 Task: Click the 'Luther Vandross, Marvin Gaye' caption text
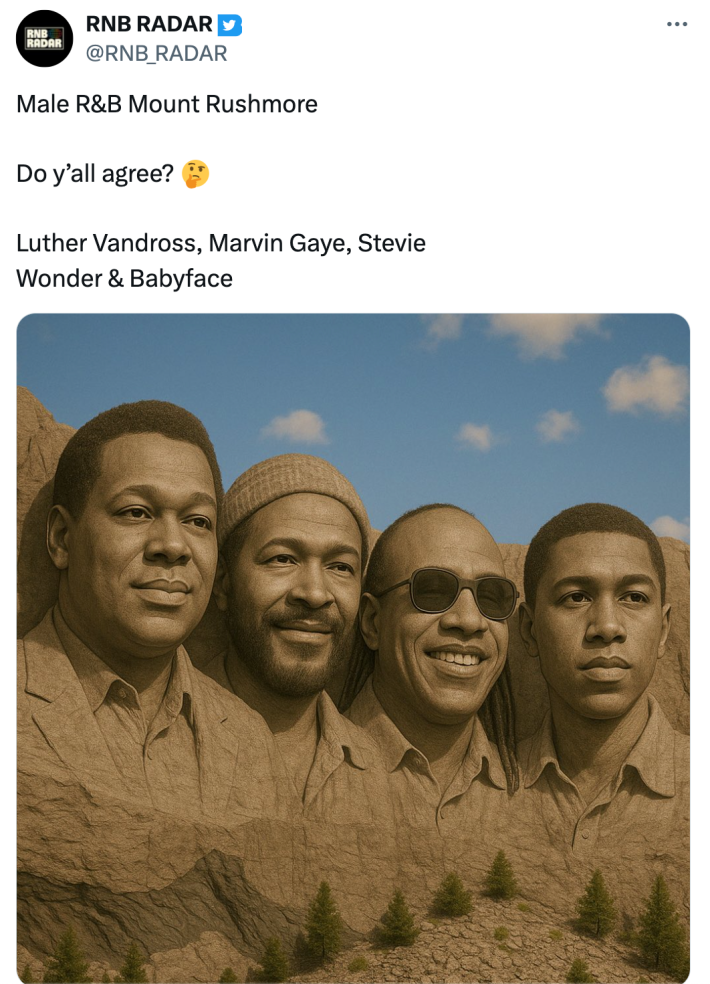[x=220, y=242]
